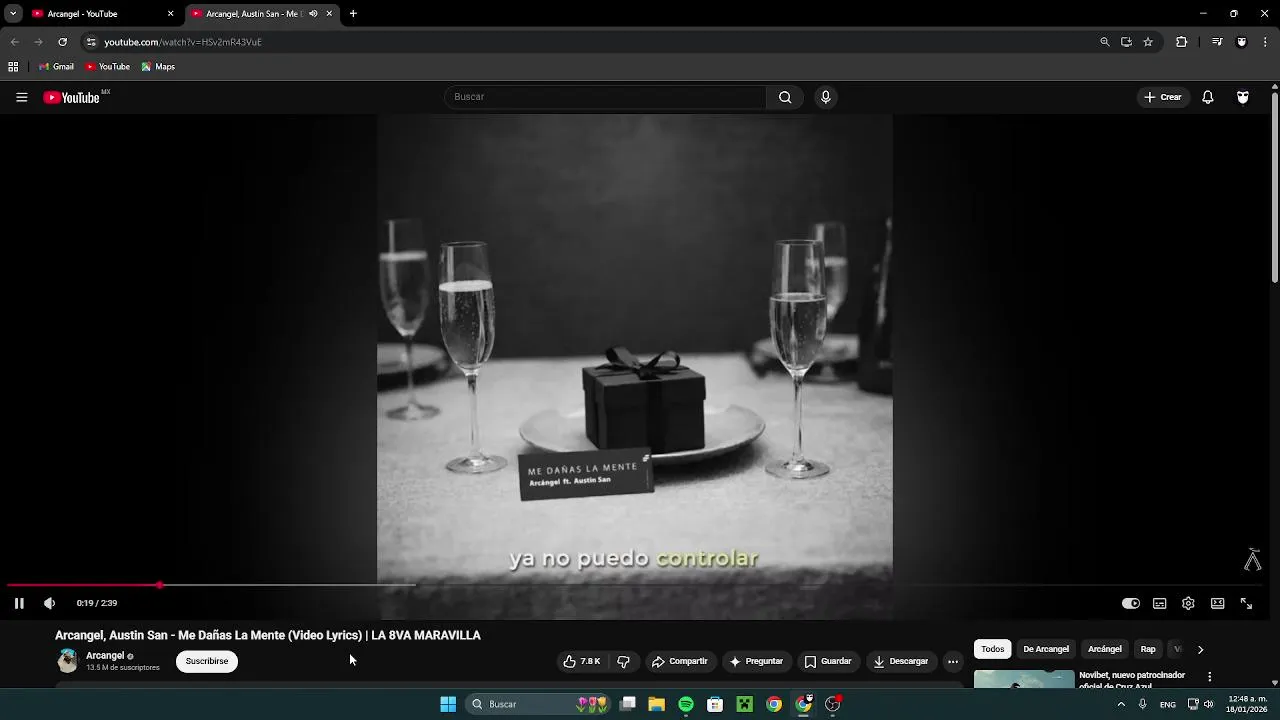Image resolution: width=1280 pixels, height=720 pixels.
Task: Install the app from the address bar icon
Action: (1126, 42)
